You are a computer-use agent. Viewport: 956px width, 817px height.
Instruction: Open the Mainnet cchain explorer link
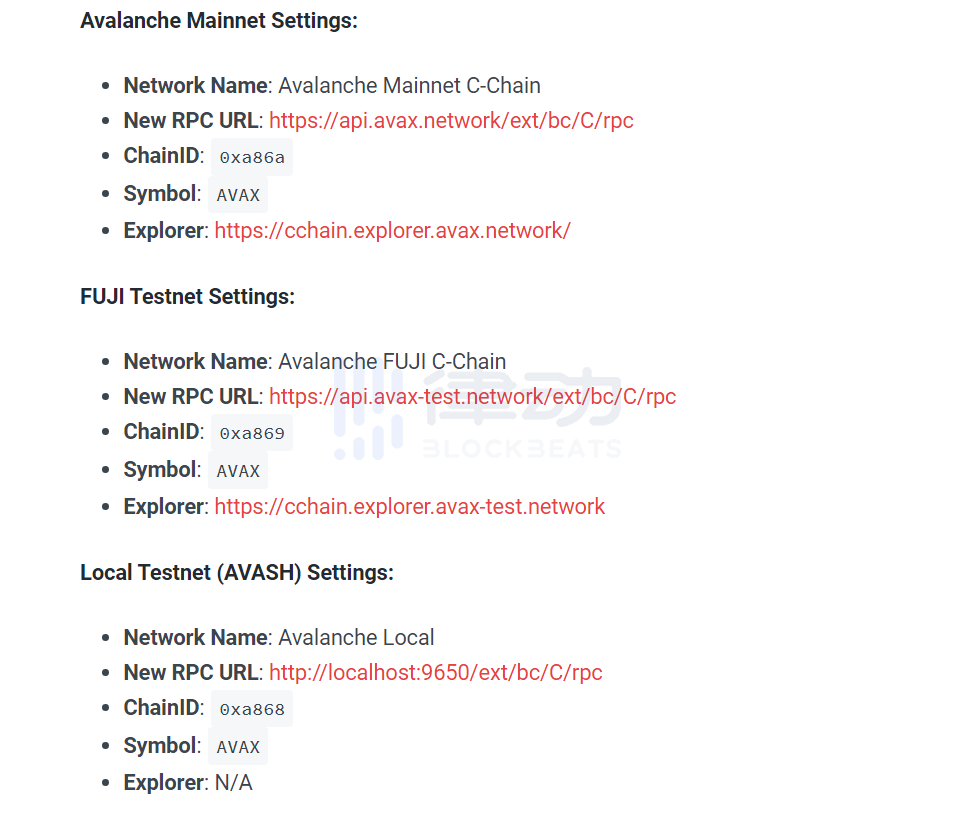pos(392,231)
